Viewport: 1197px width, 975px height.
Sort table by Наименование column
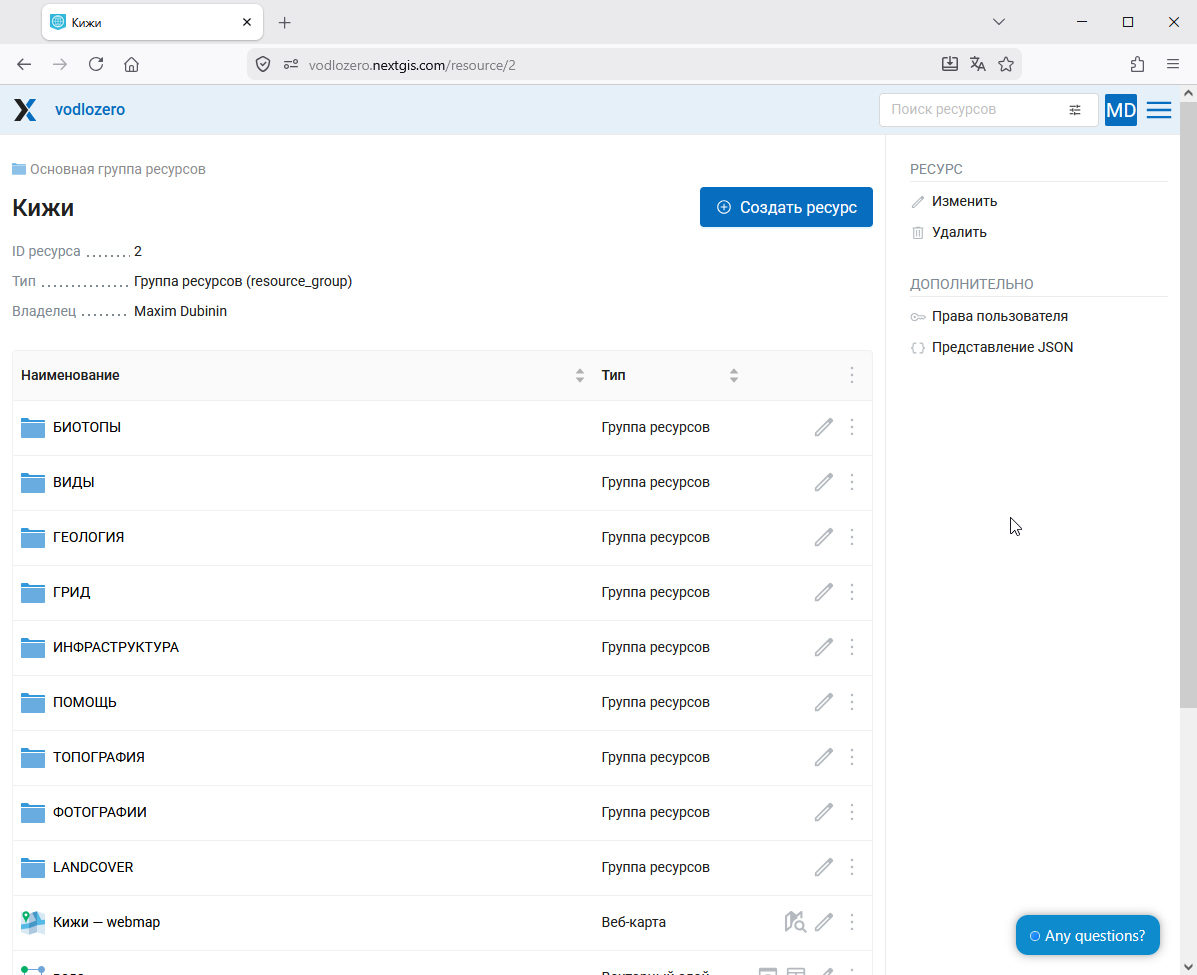click(580, 376)
